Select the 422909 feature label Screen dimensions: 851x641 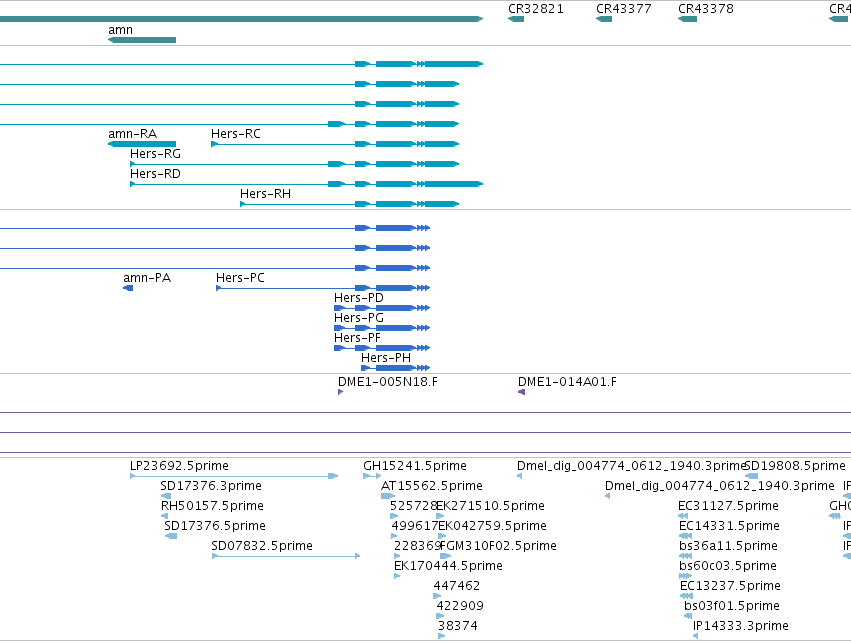pos(460,606)
